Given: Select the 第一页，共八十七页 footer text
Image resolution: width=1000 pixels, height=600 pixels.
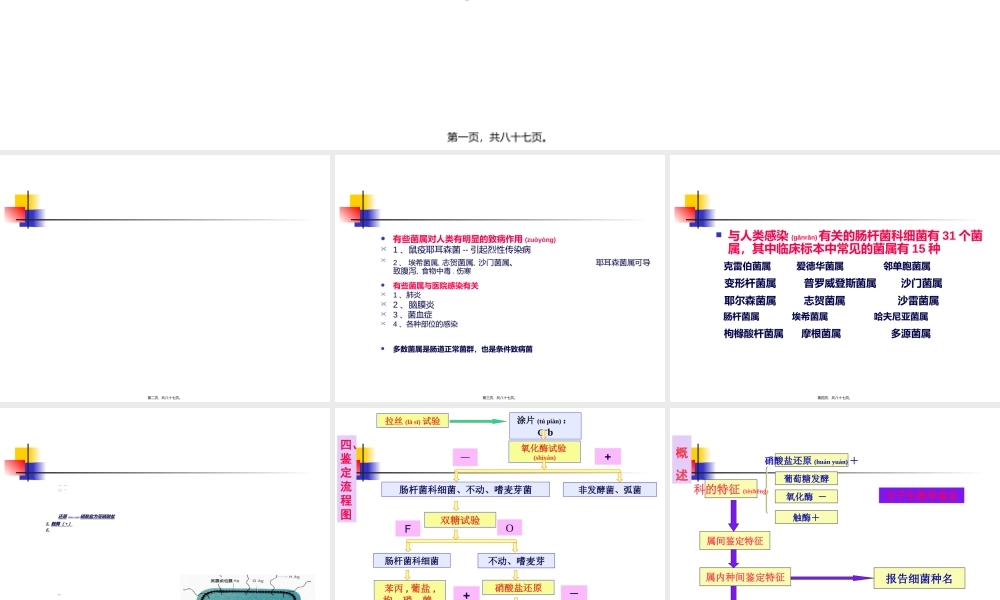Looking at the screenshot, I should (499, 137).
